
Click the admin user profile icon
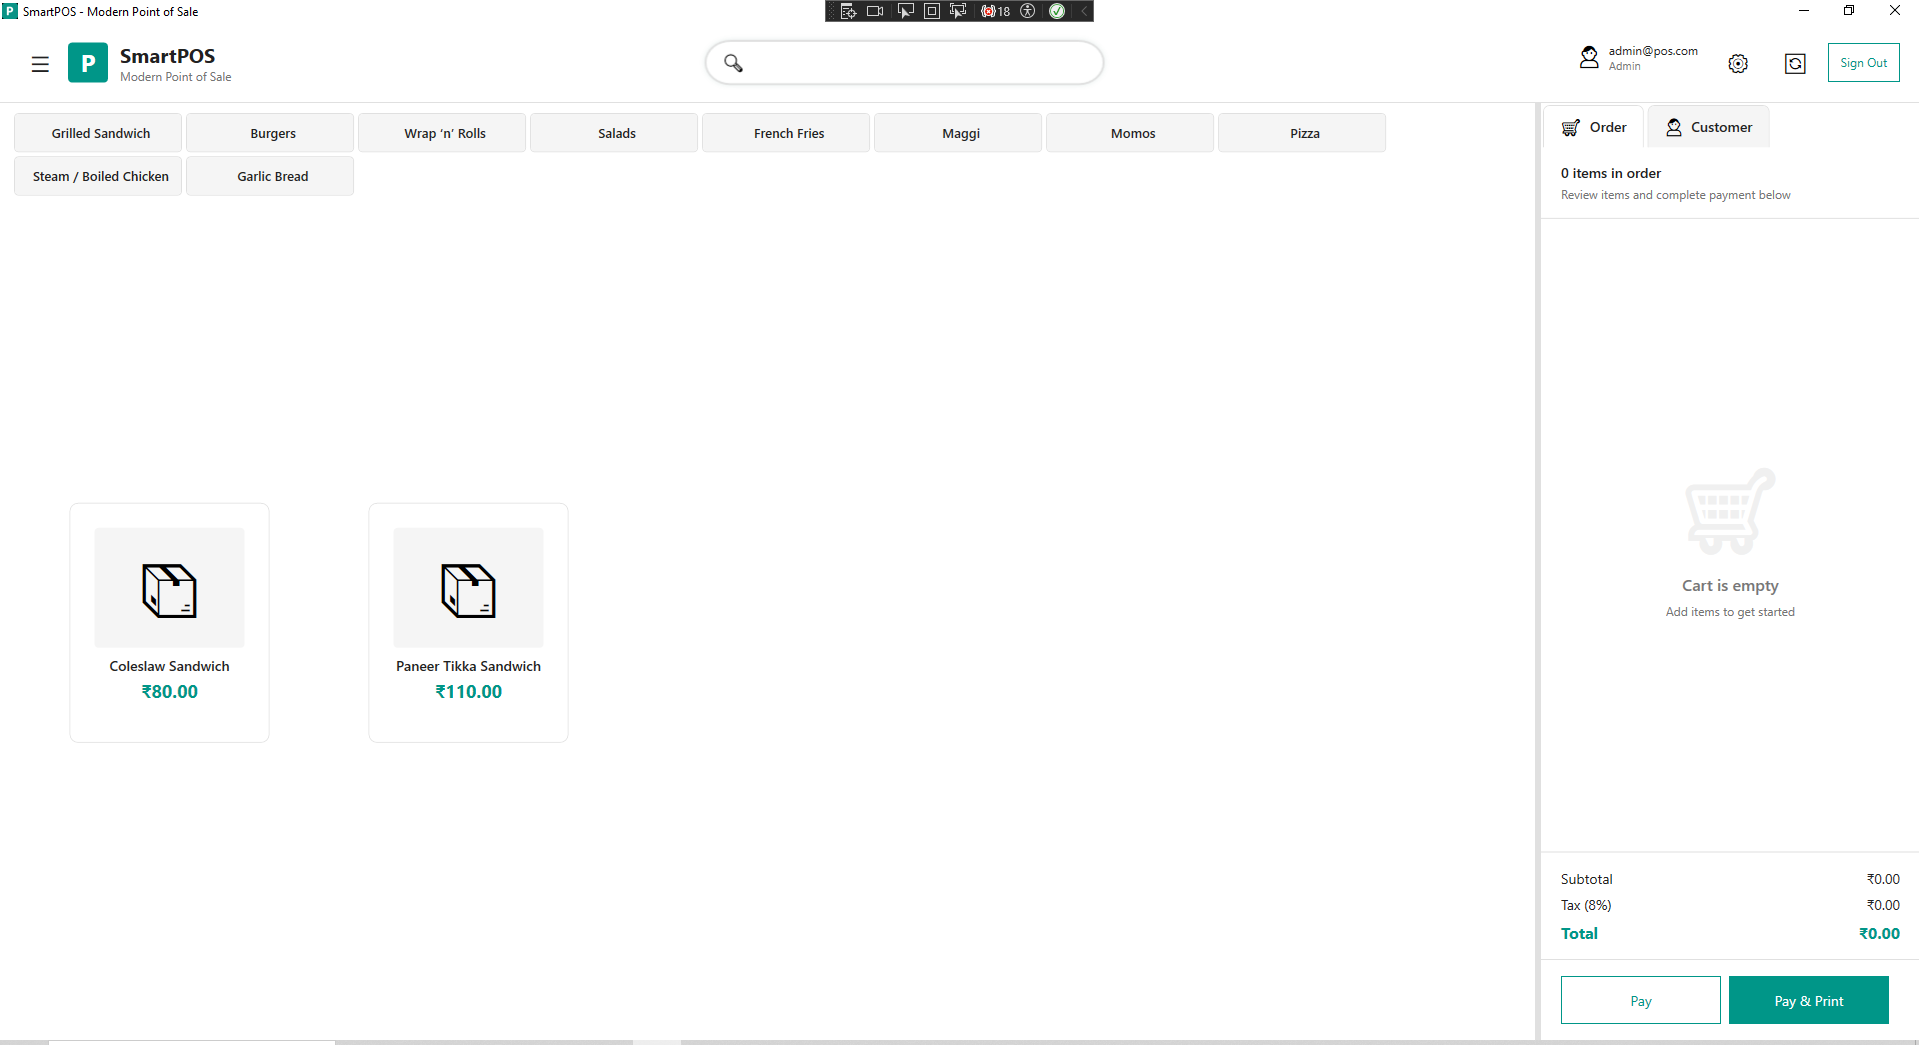coord(1589,58)
